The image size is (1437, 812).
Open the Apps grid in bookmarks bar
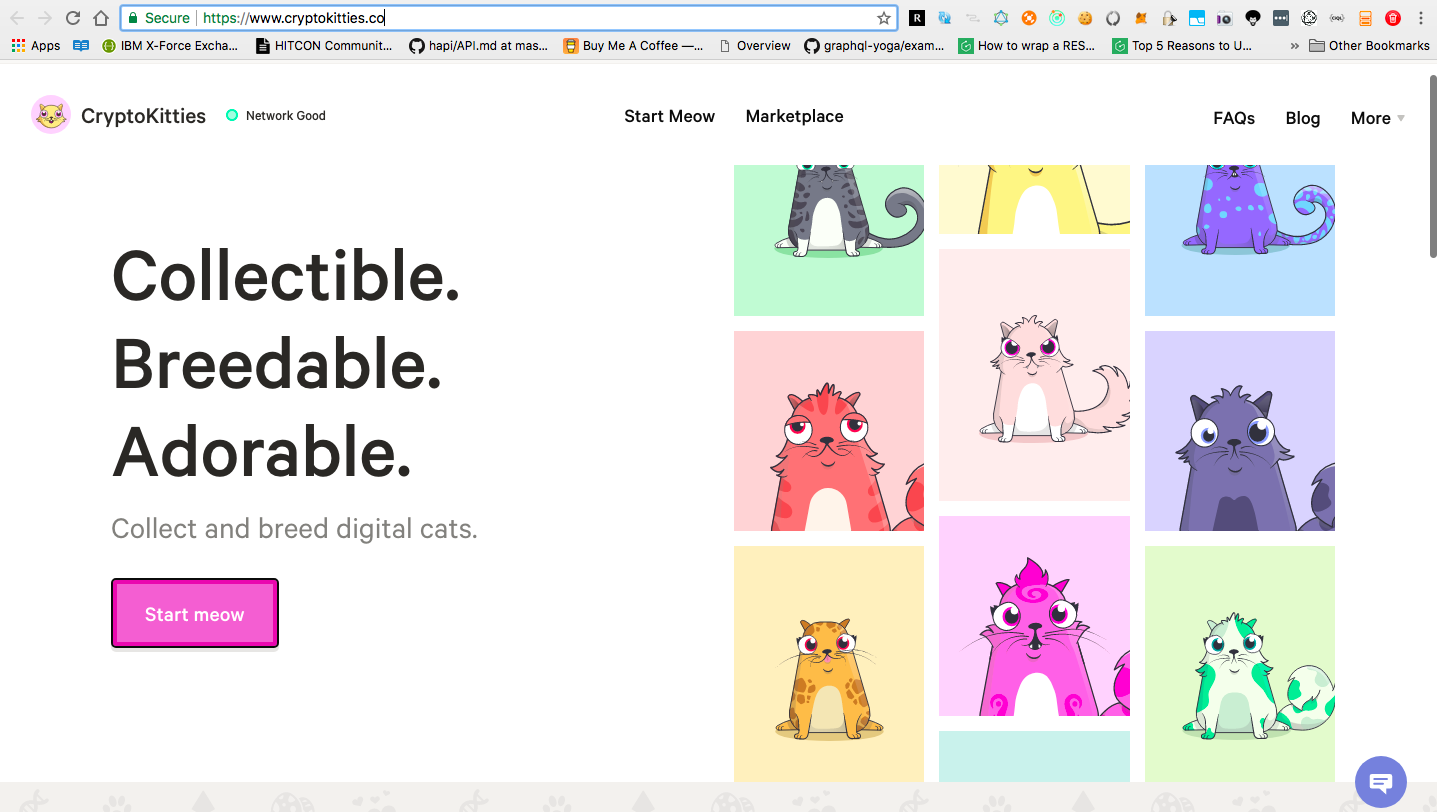[x=36, y=45]
